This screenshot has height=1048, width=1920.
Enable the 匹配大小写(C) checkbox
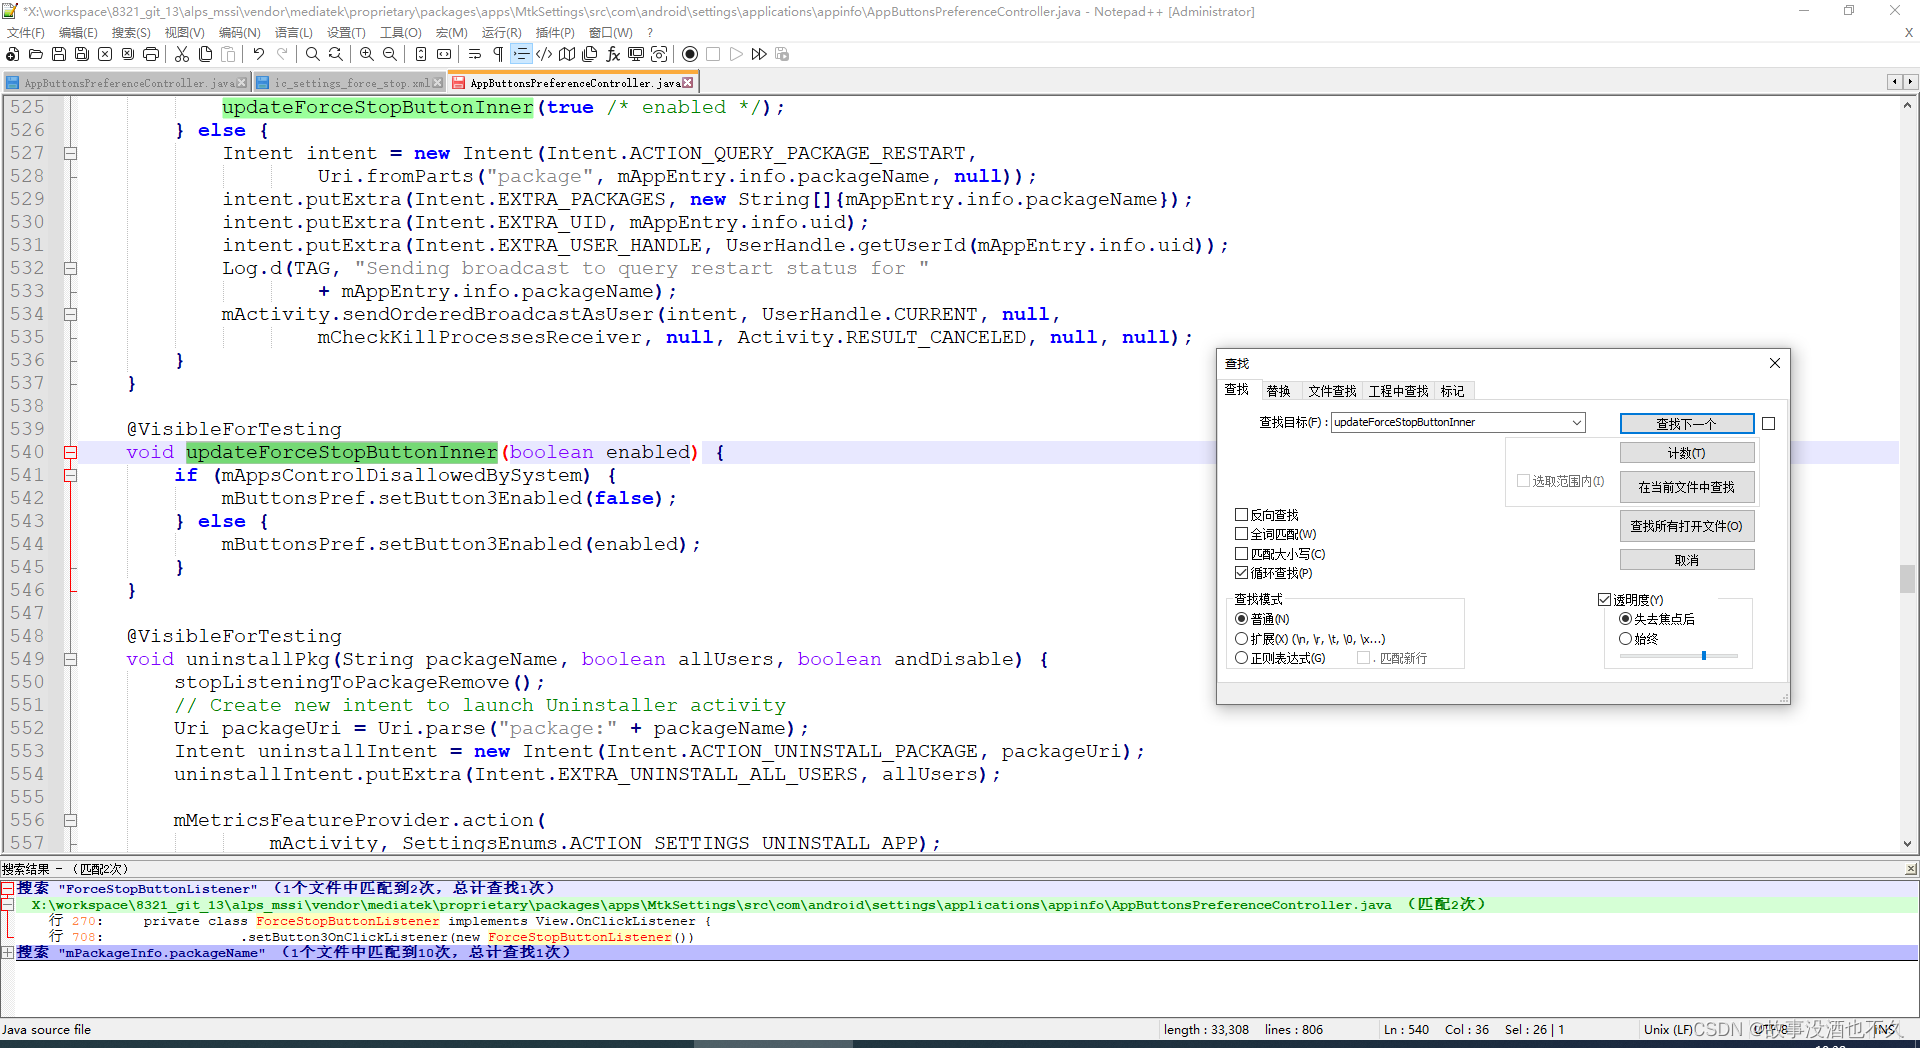tap(1241, 554)
